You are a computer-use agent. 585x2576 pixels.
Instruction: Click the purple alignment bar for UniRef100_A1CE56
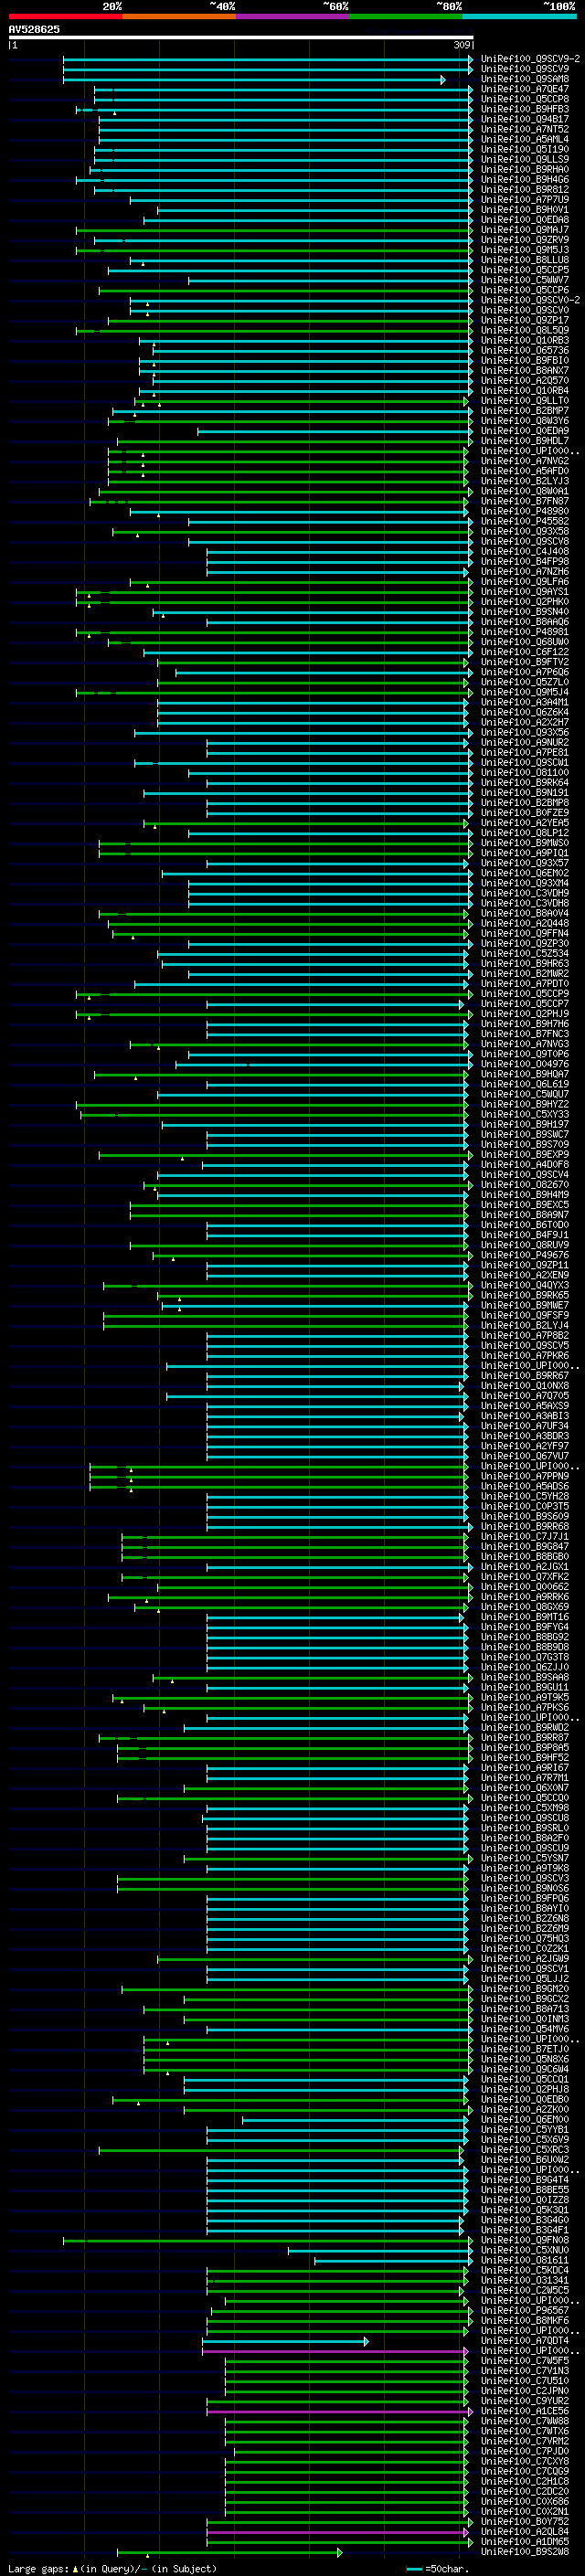pyautogui.click(x=338, y=2412)
